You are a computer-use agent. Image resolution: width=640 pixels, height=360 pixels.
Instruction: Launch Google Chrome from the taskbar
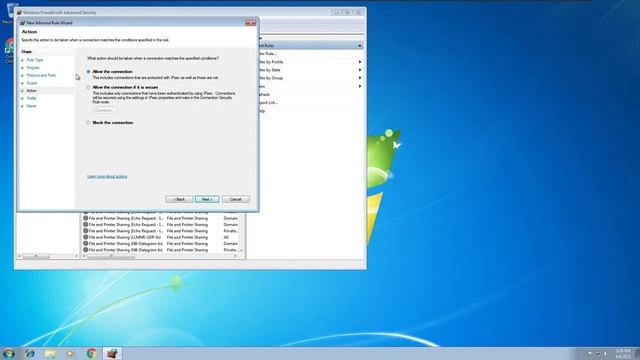pyautogui.click(x=91, y=353)
